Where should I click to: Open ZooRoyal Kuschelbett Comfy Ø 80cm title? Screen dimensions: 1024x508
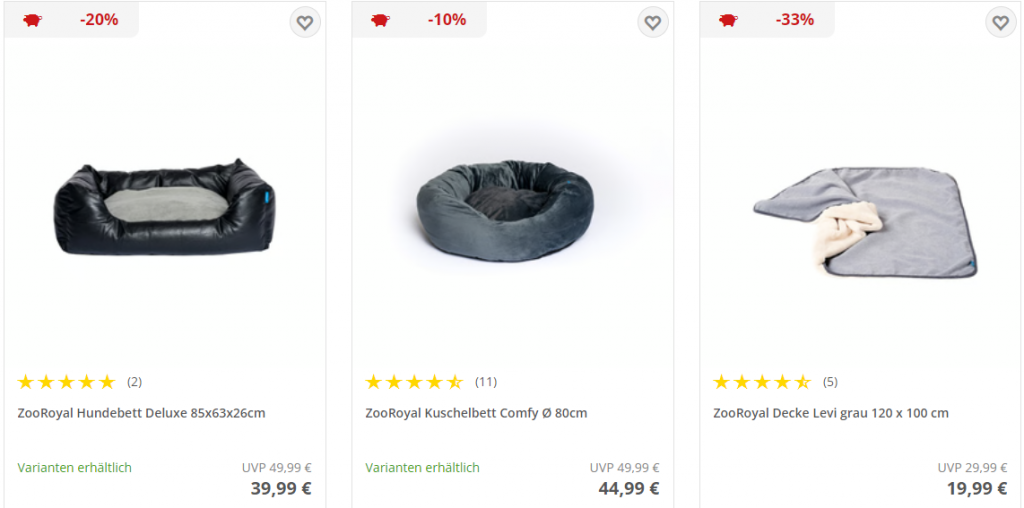[x=477, y=413]
